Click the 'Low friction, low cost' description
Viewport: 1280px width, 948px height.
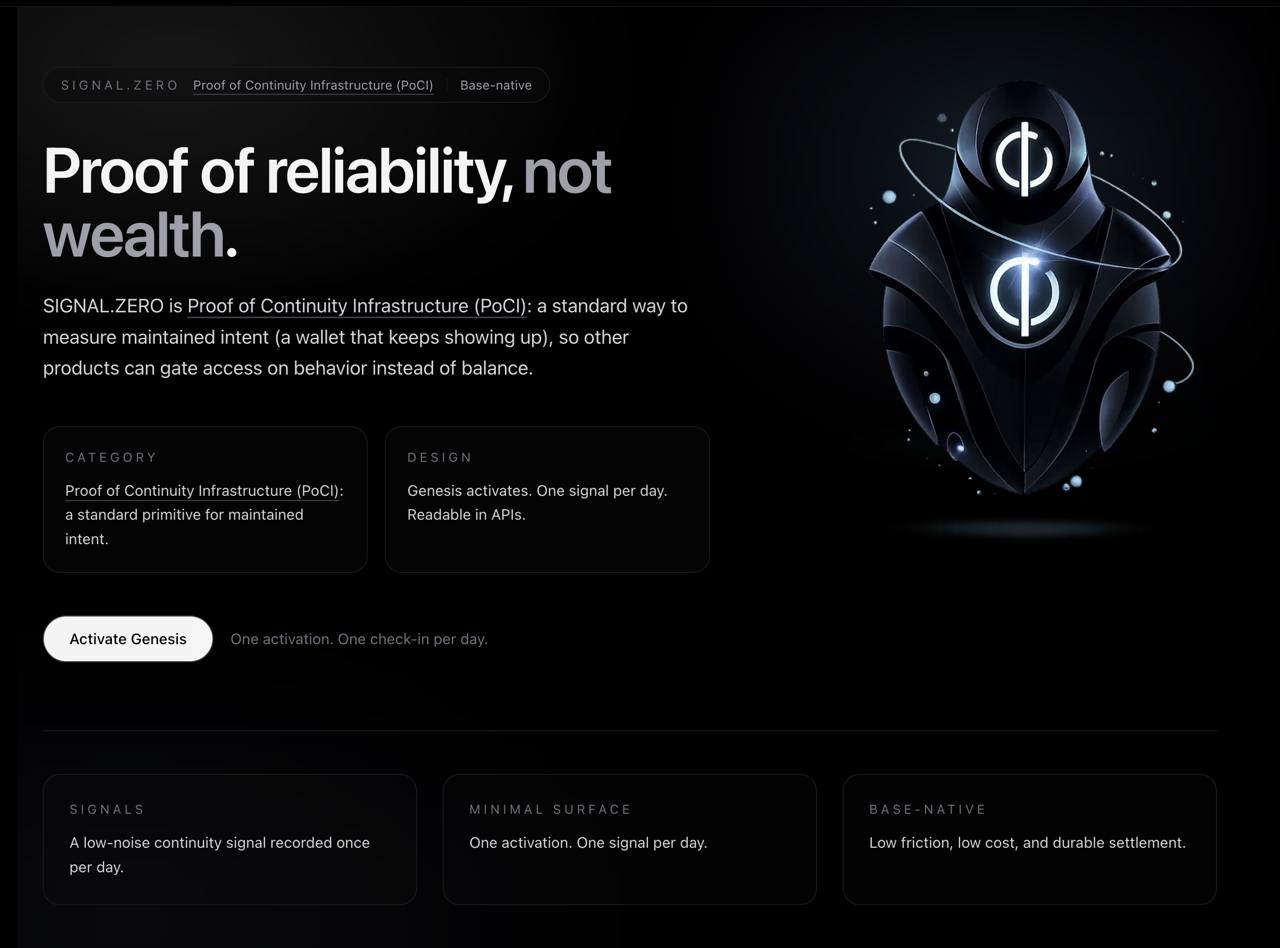[x=1027, y=843]
